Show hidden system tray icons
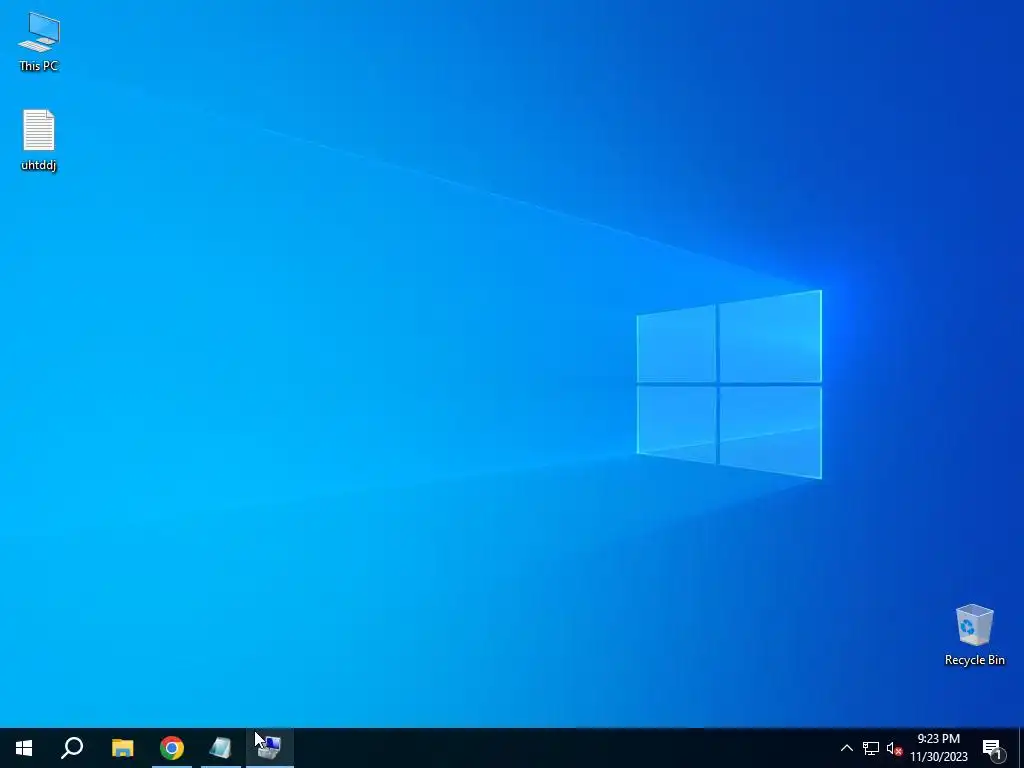 click(846, 748)
